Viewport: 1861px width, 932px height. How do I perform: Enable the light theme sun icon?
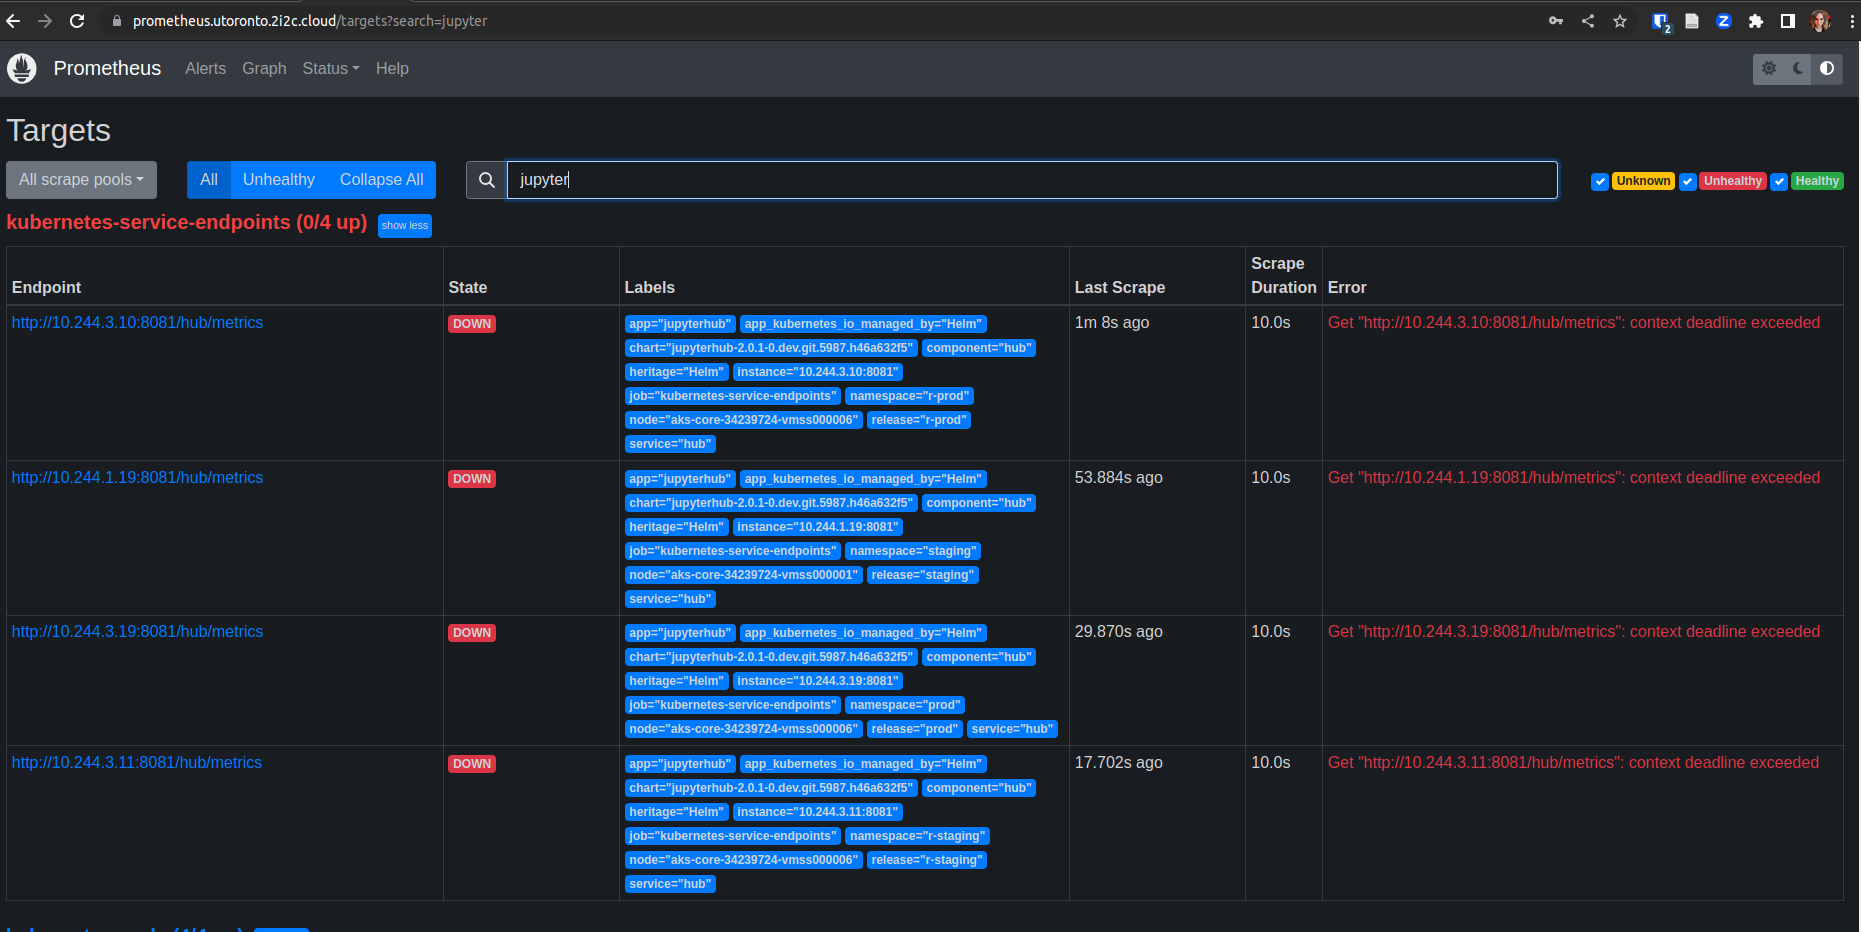point(1769,69)
